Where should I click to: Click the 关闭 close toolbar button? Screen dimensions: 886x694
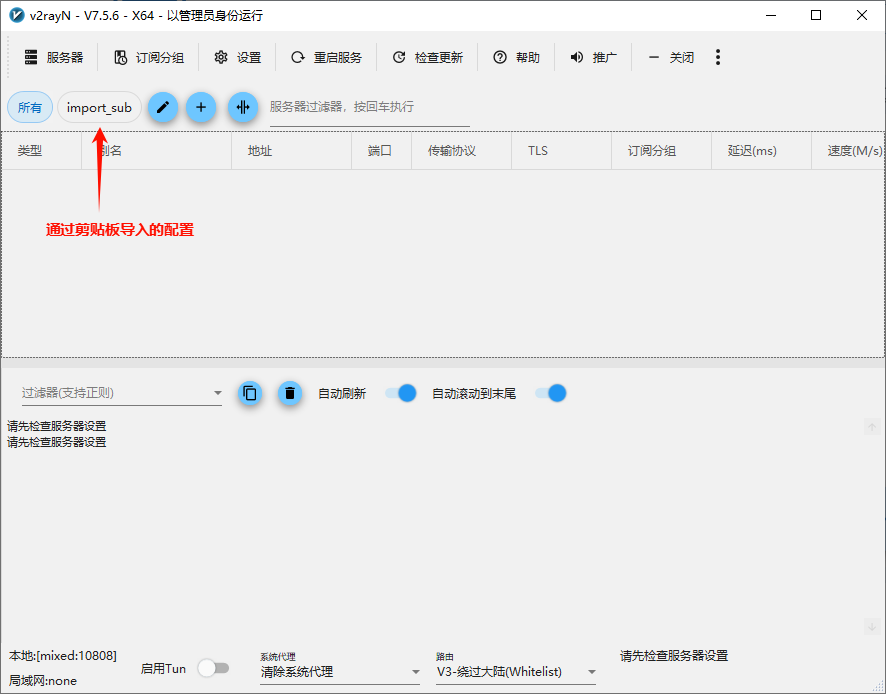671,57
